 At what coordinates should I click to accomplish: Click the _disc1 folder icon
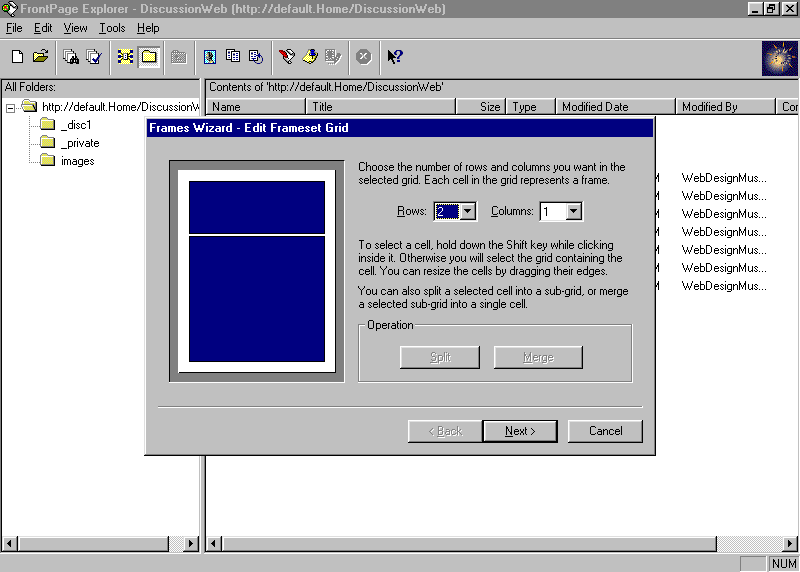point(47,124)
